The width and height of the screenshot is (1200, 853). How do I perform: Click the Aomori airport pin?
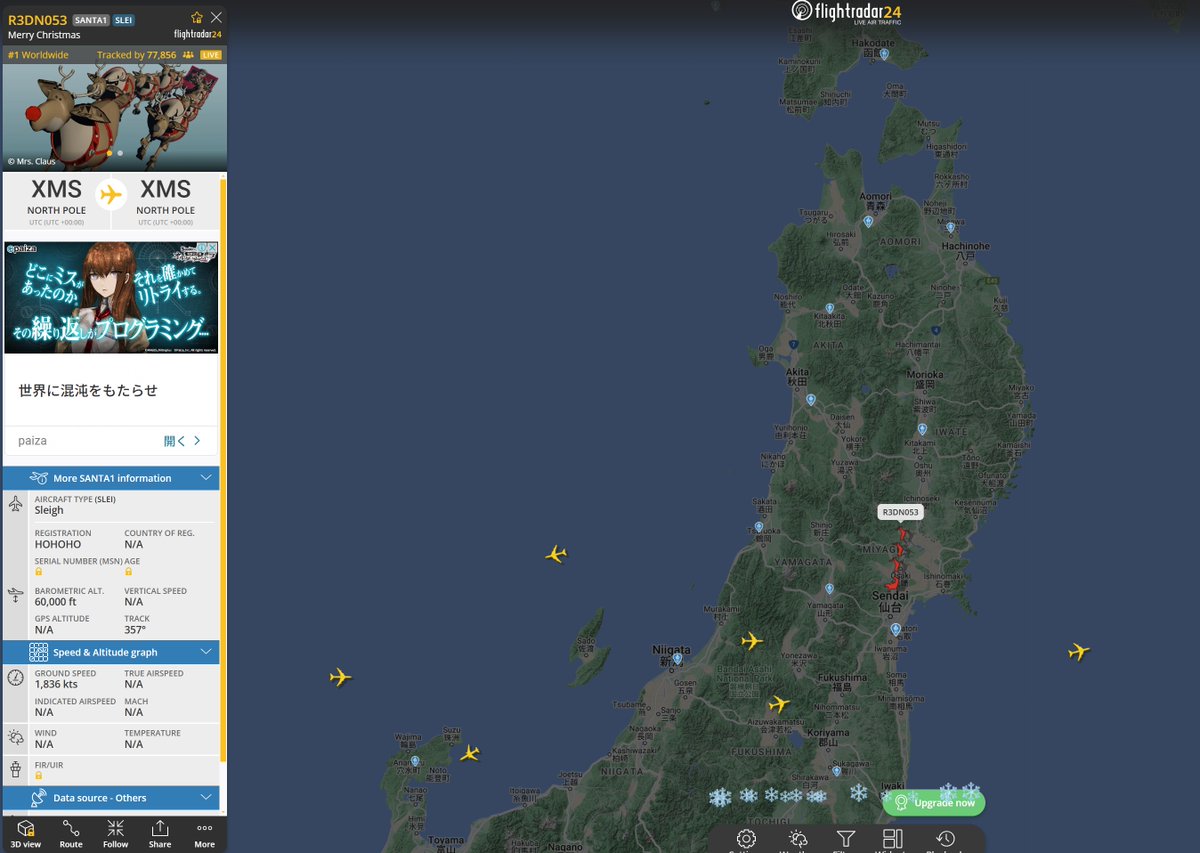868,222
